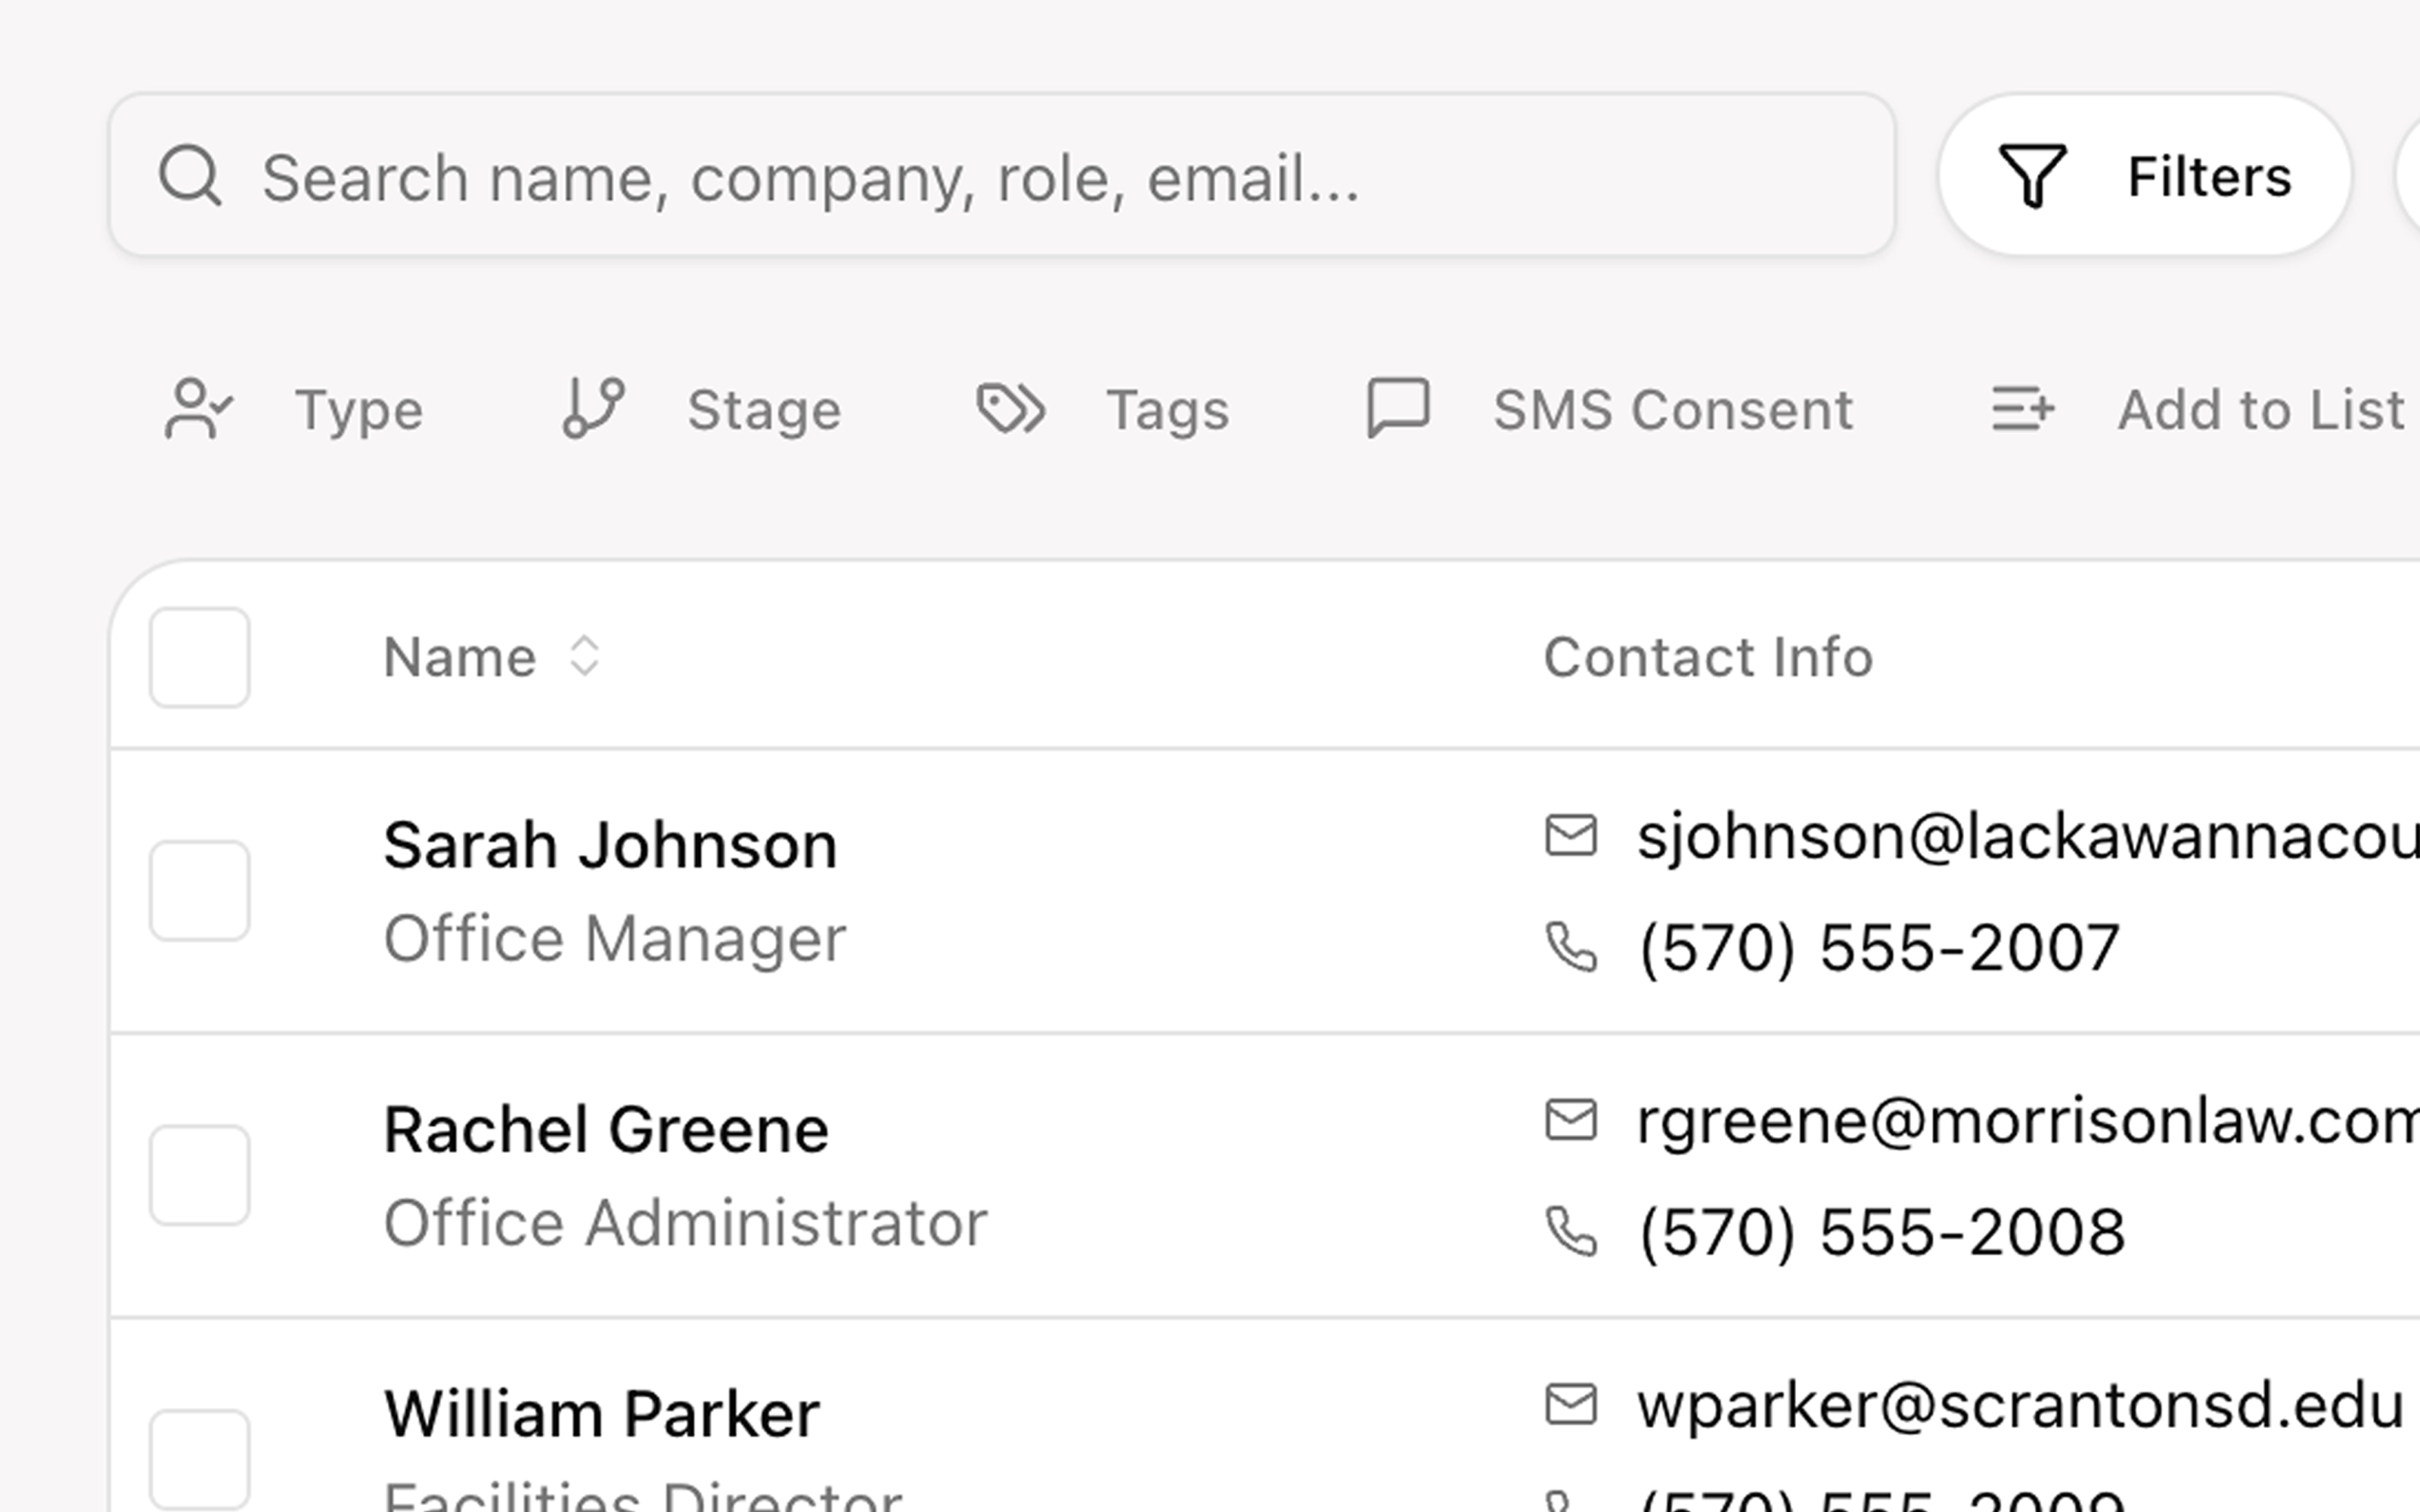This screenshot has height=1512, width=2420.
Task: Click the rgreene@morrisonlaw.com email
Action: coord(2028,1121)
